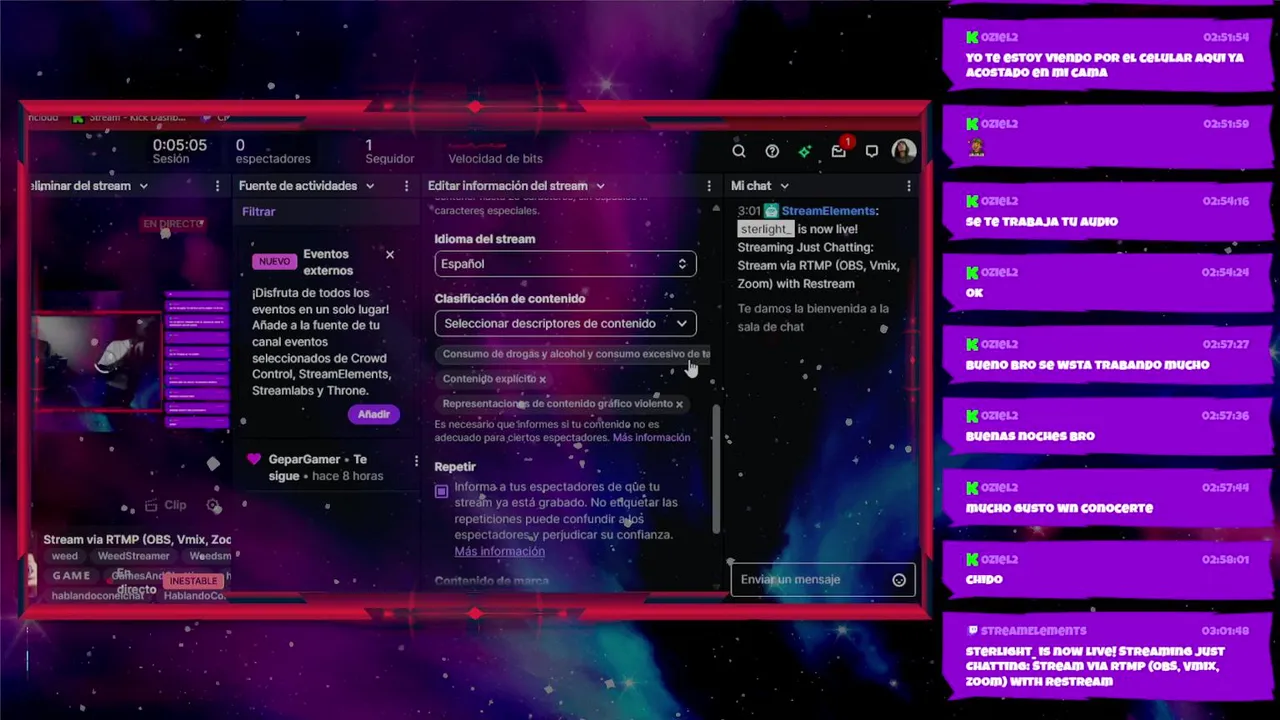The height and width of the screenshot is (720, 1280).
Task: Click the 0 espectadores stat
Action: click(273, 151)
